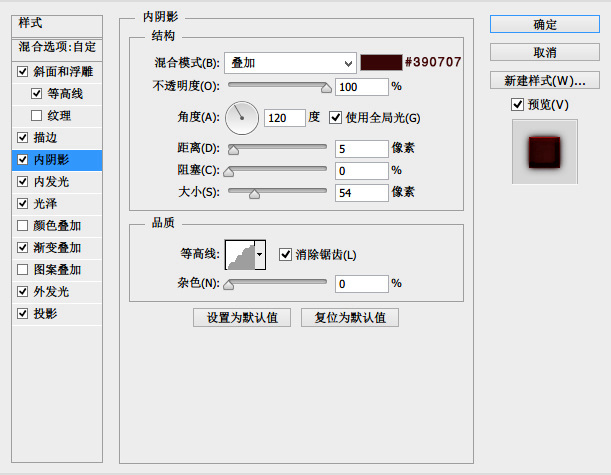Screen dimensions: 611x475
Task: Open the 内发光 style settings row
Action: pos(57,181)
